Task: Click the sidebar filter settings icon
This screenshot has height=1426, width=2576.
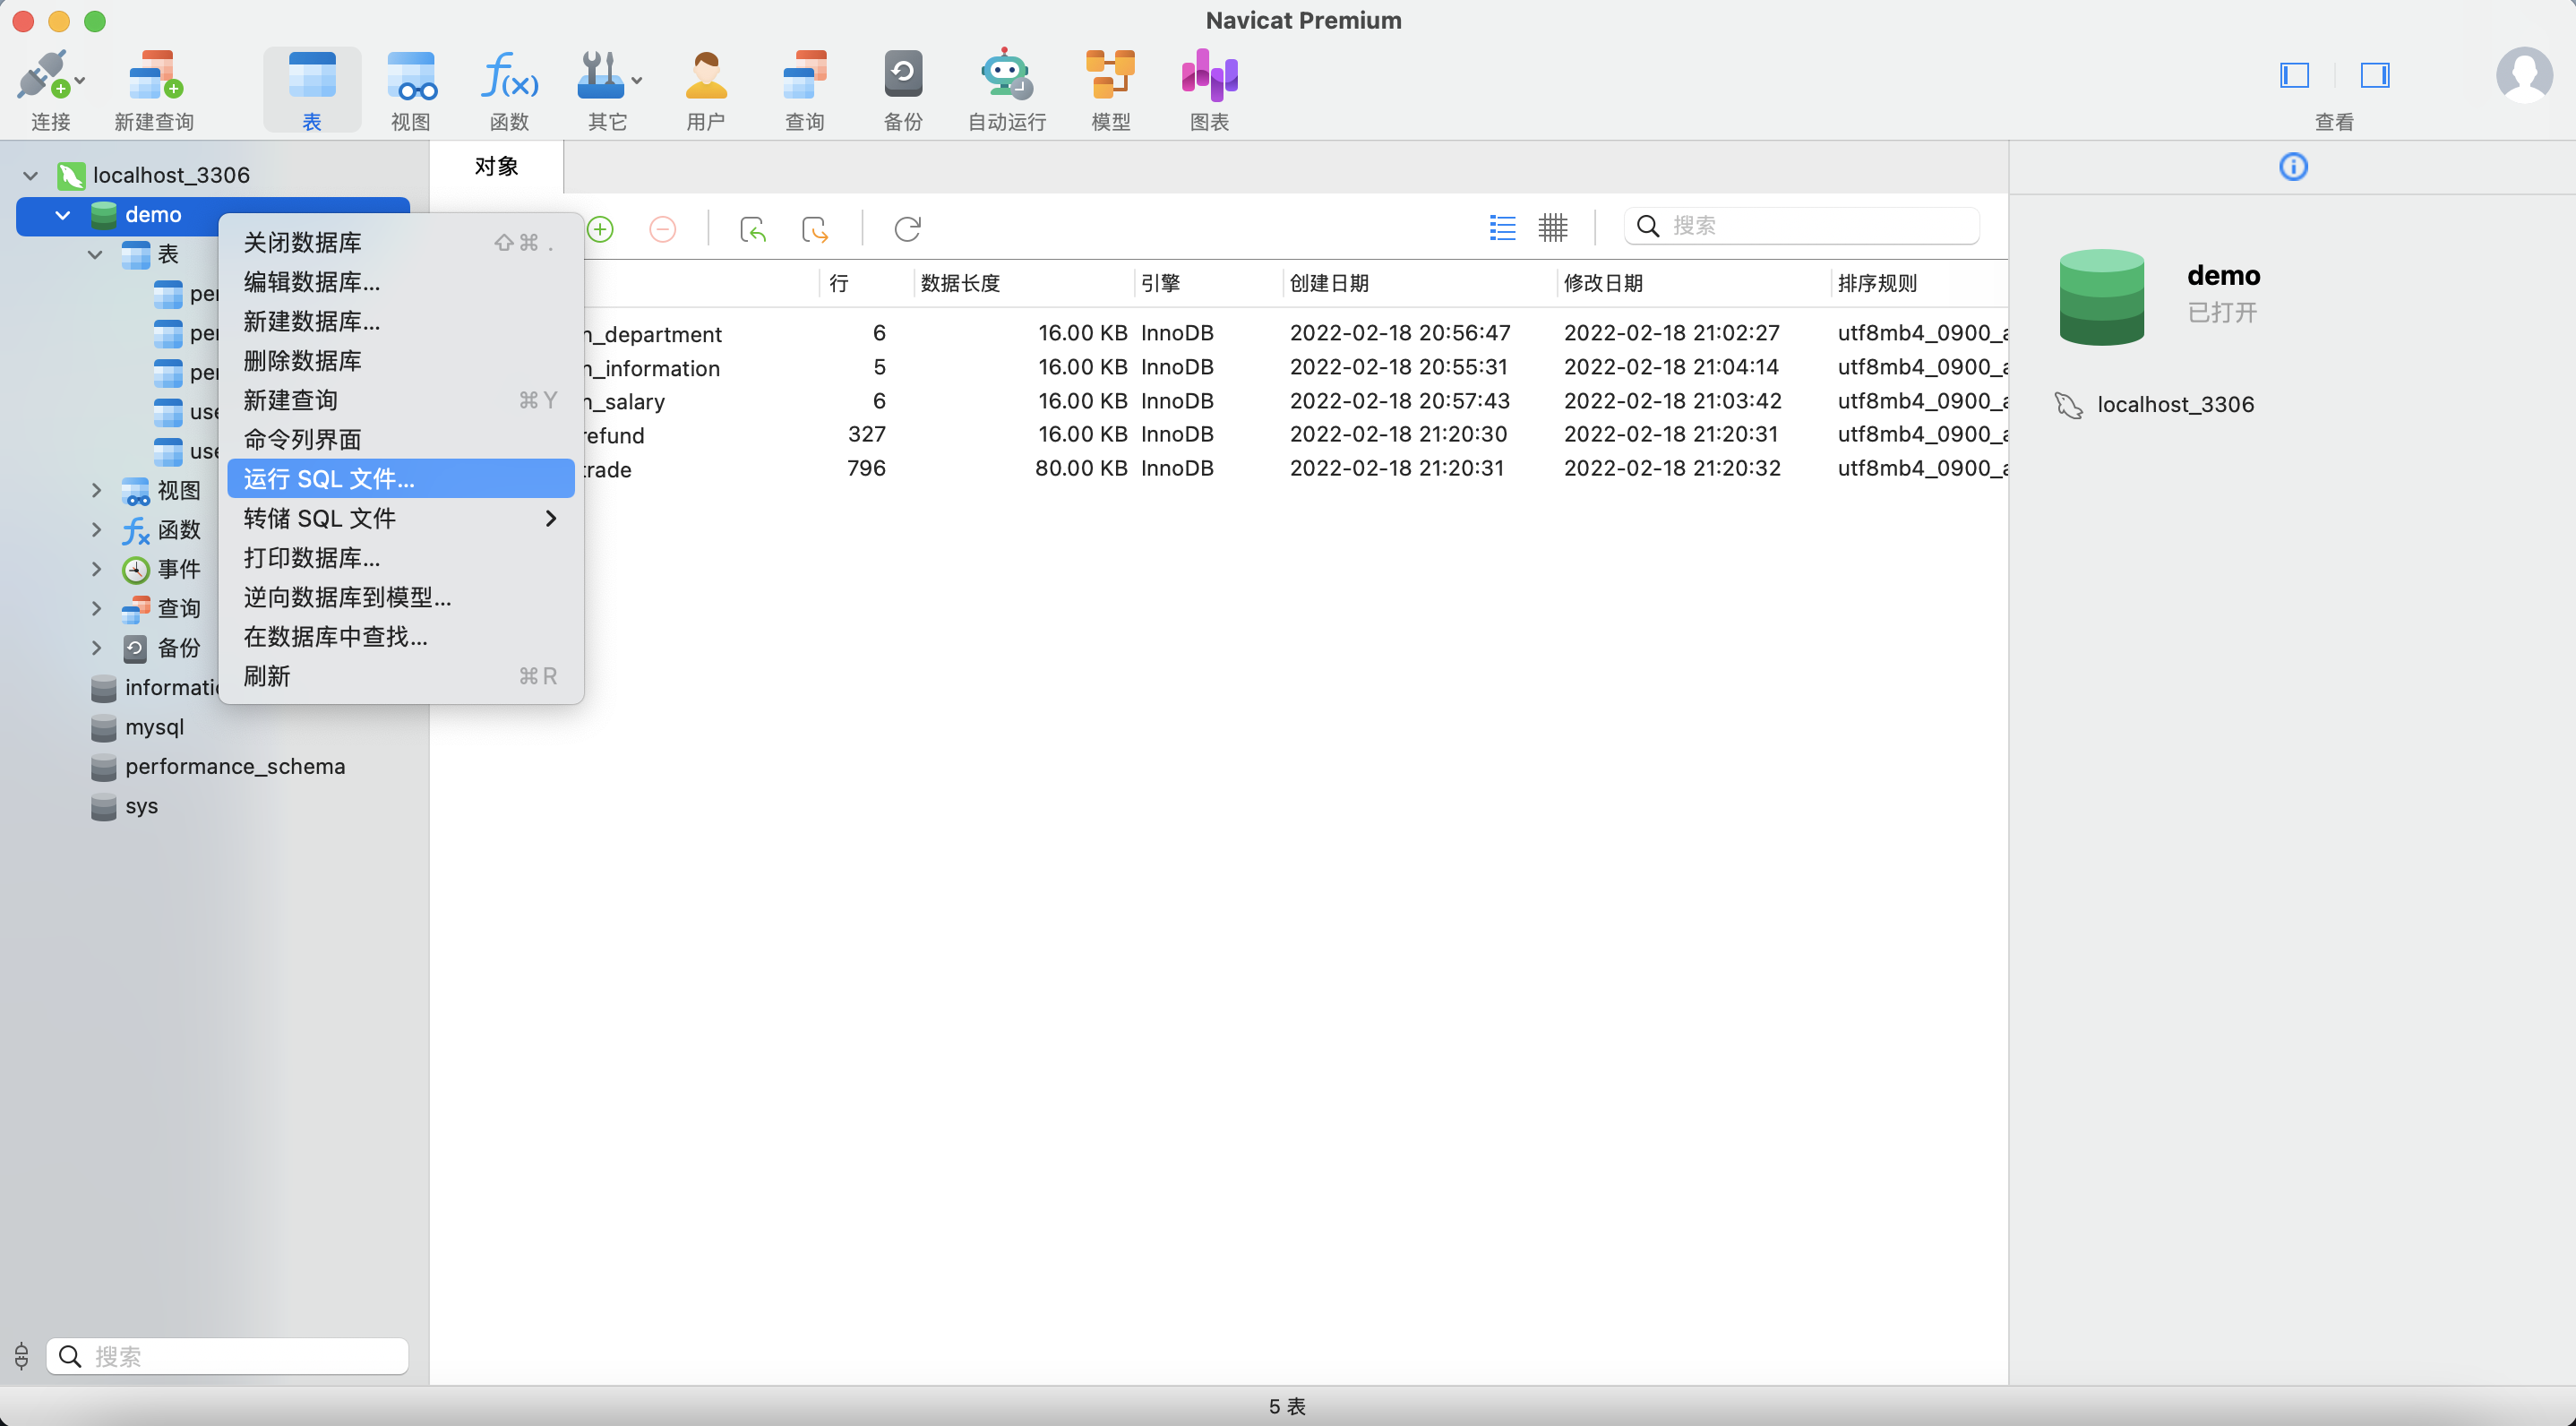Action: tap(22, 1356)
